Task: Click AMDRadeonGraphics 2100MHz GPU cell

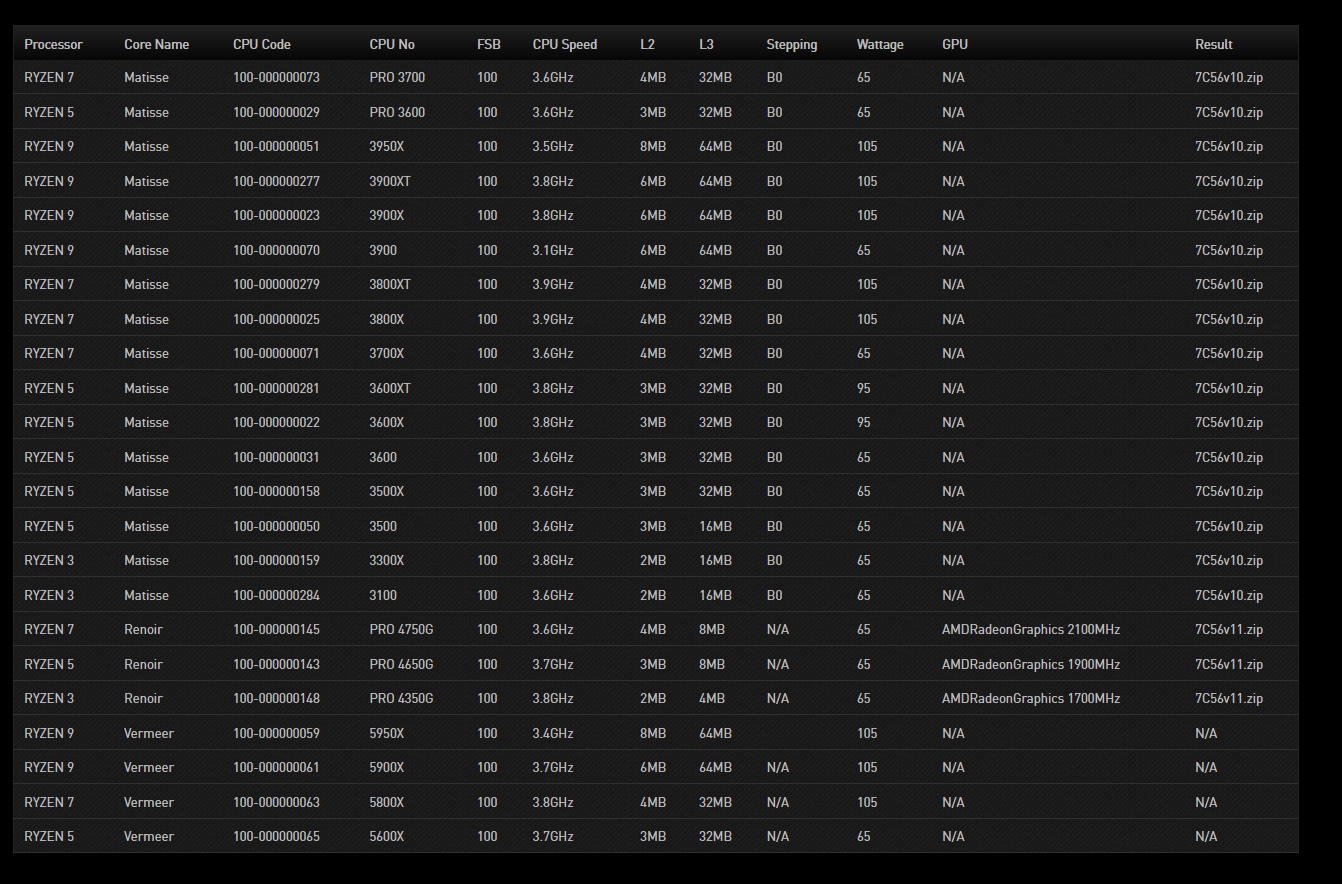Action: (1031, 629)
